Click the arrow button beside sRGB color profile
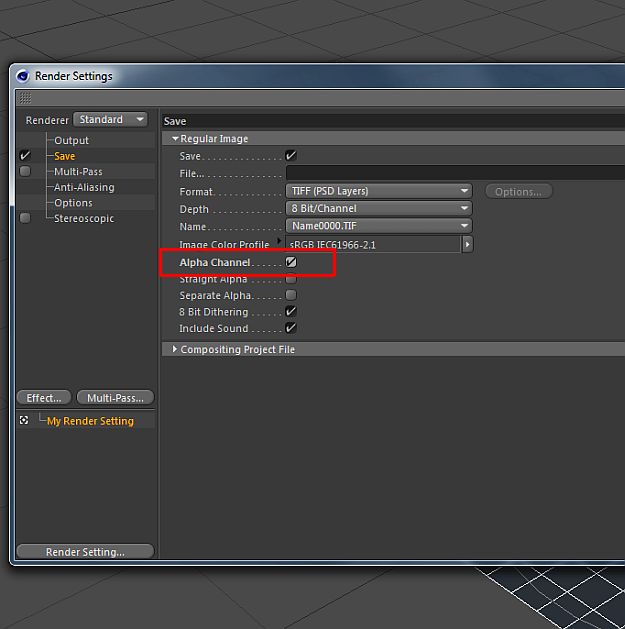 click(467, 244)
